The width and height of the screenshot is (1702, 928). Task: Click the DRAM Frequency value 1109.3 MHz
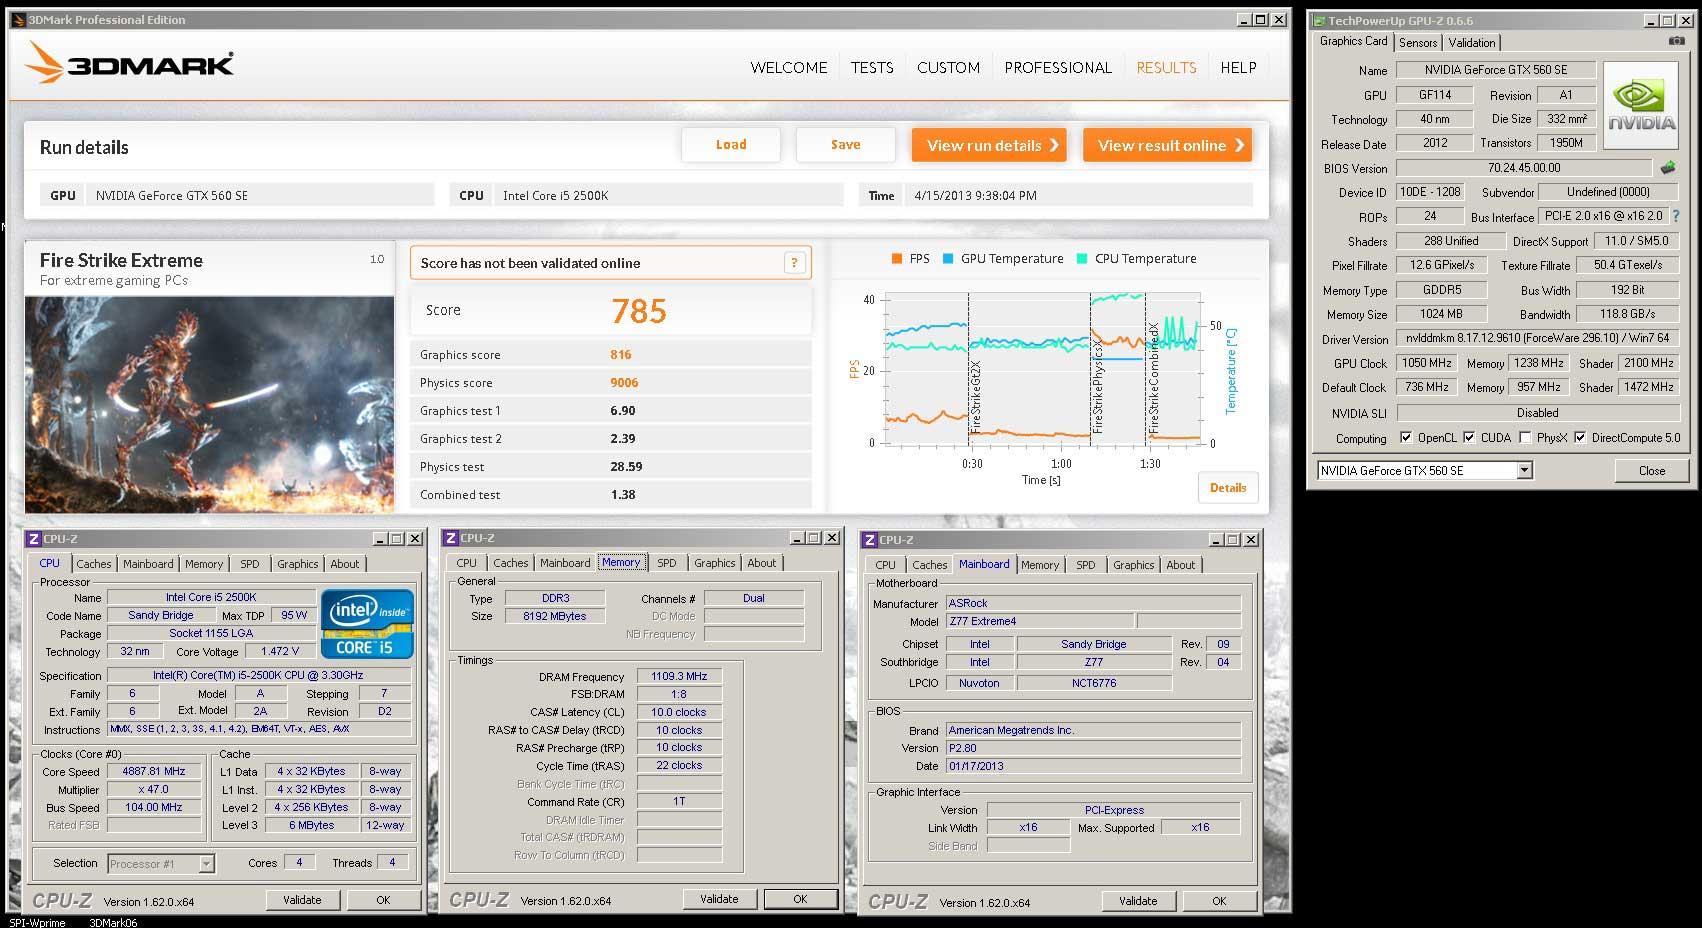point(679,676)
